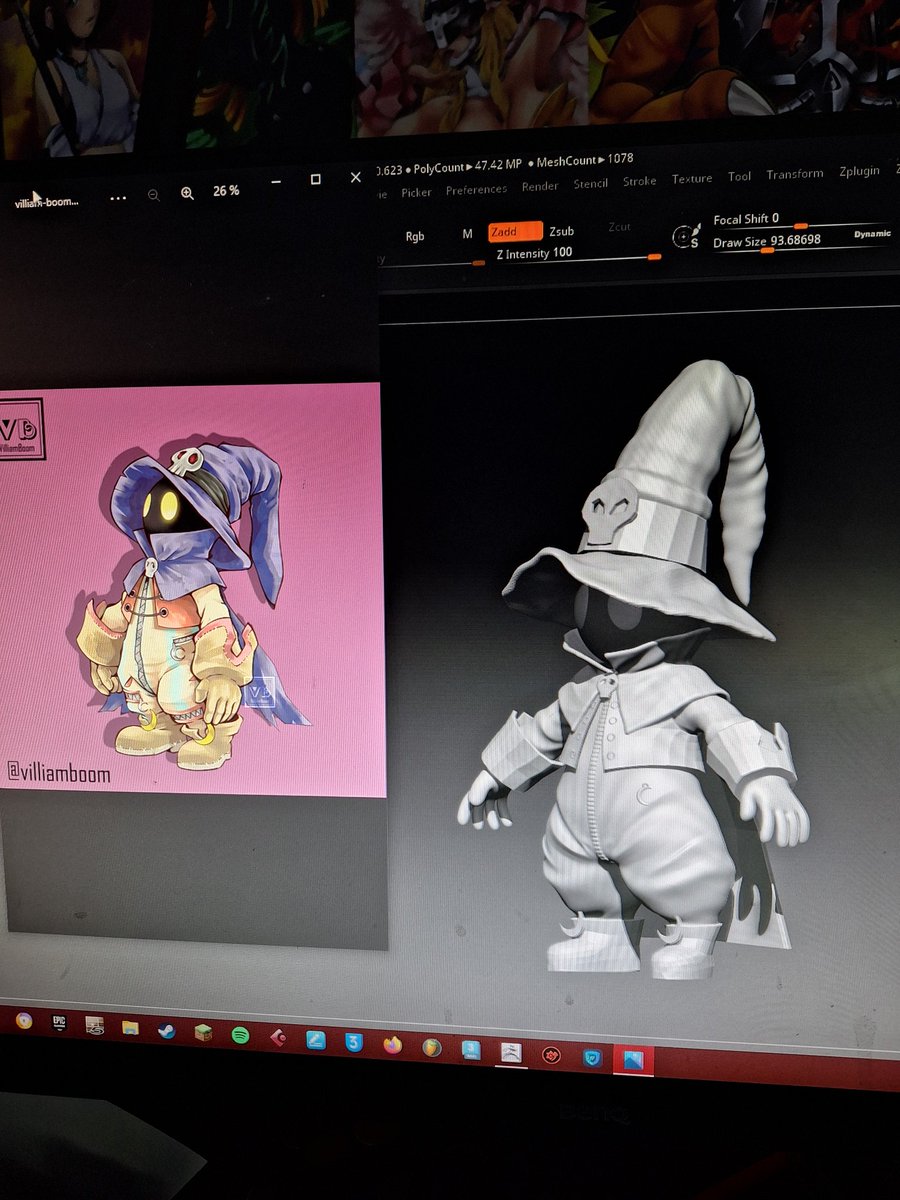
Task: Adjust the Z Intensity slider
Action: [x=579, y=255]
